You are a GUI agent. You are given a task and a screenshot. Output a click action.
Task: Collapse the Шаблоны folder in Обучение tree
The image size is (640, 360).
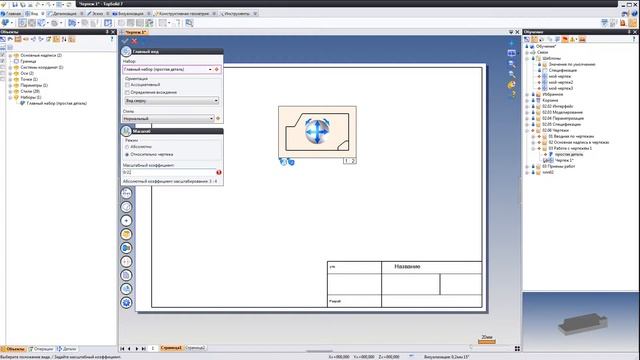527,58
